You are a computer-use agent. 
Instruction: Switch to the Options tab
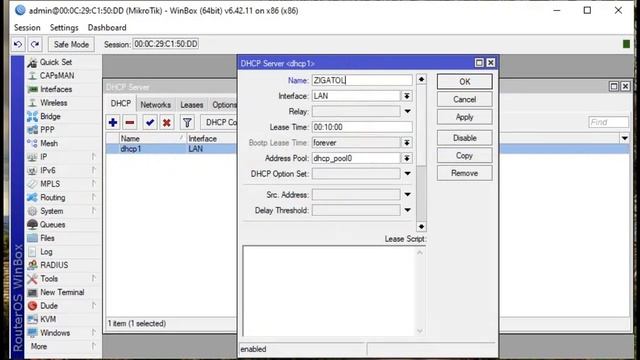(x=224, y=105)
